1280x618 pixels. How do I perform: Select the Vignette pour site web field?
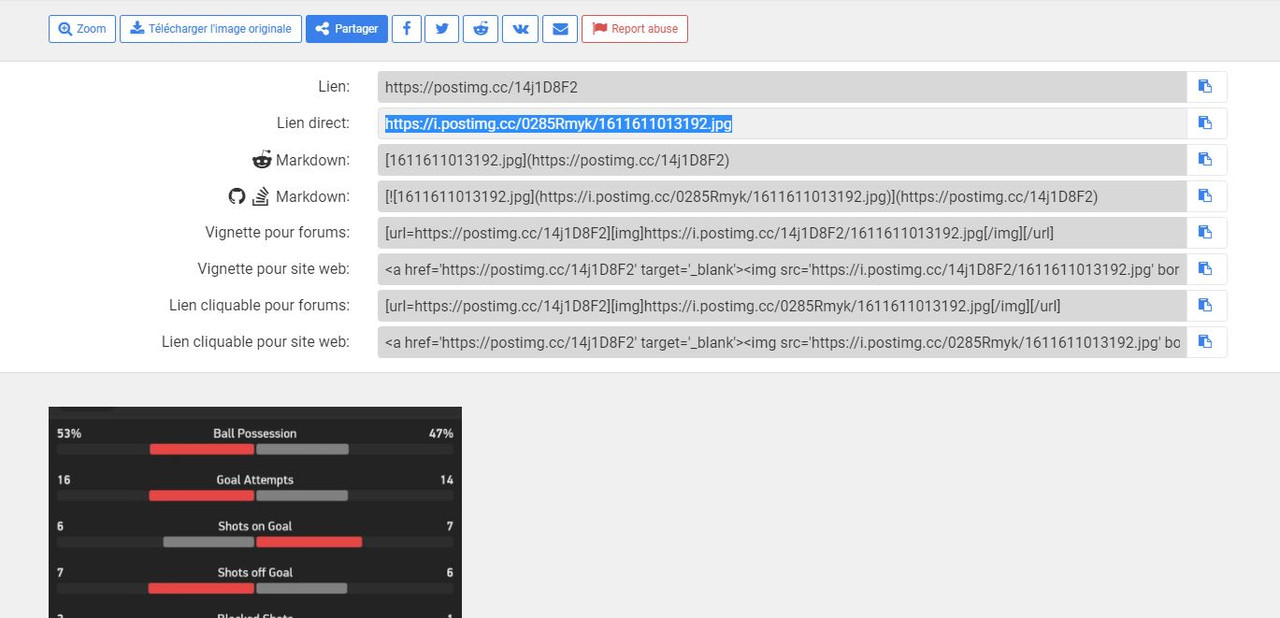pyautogui.click(x=782, y=269)
